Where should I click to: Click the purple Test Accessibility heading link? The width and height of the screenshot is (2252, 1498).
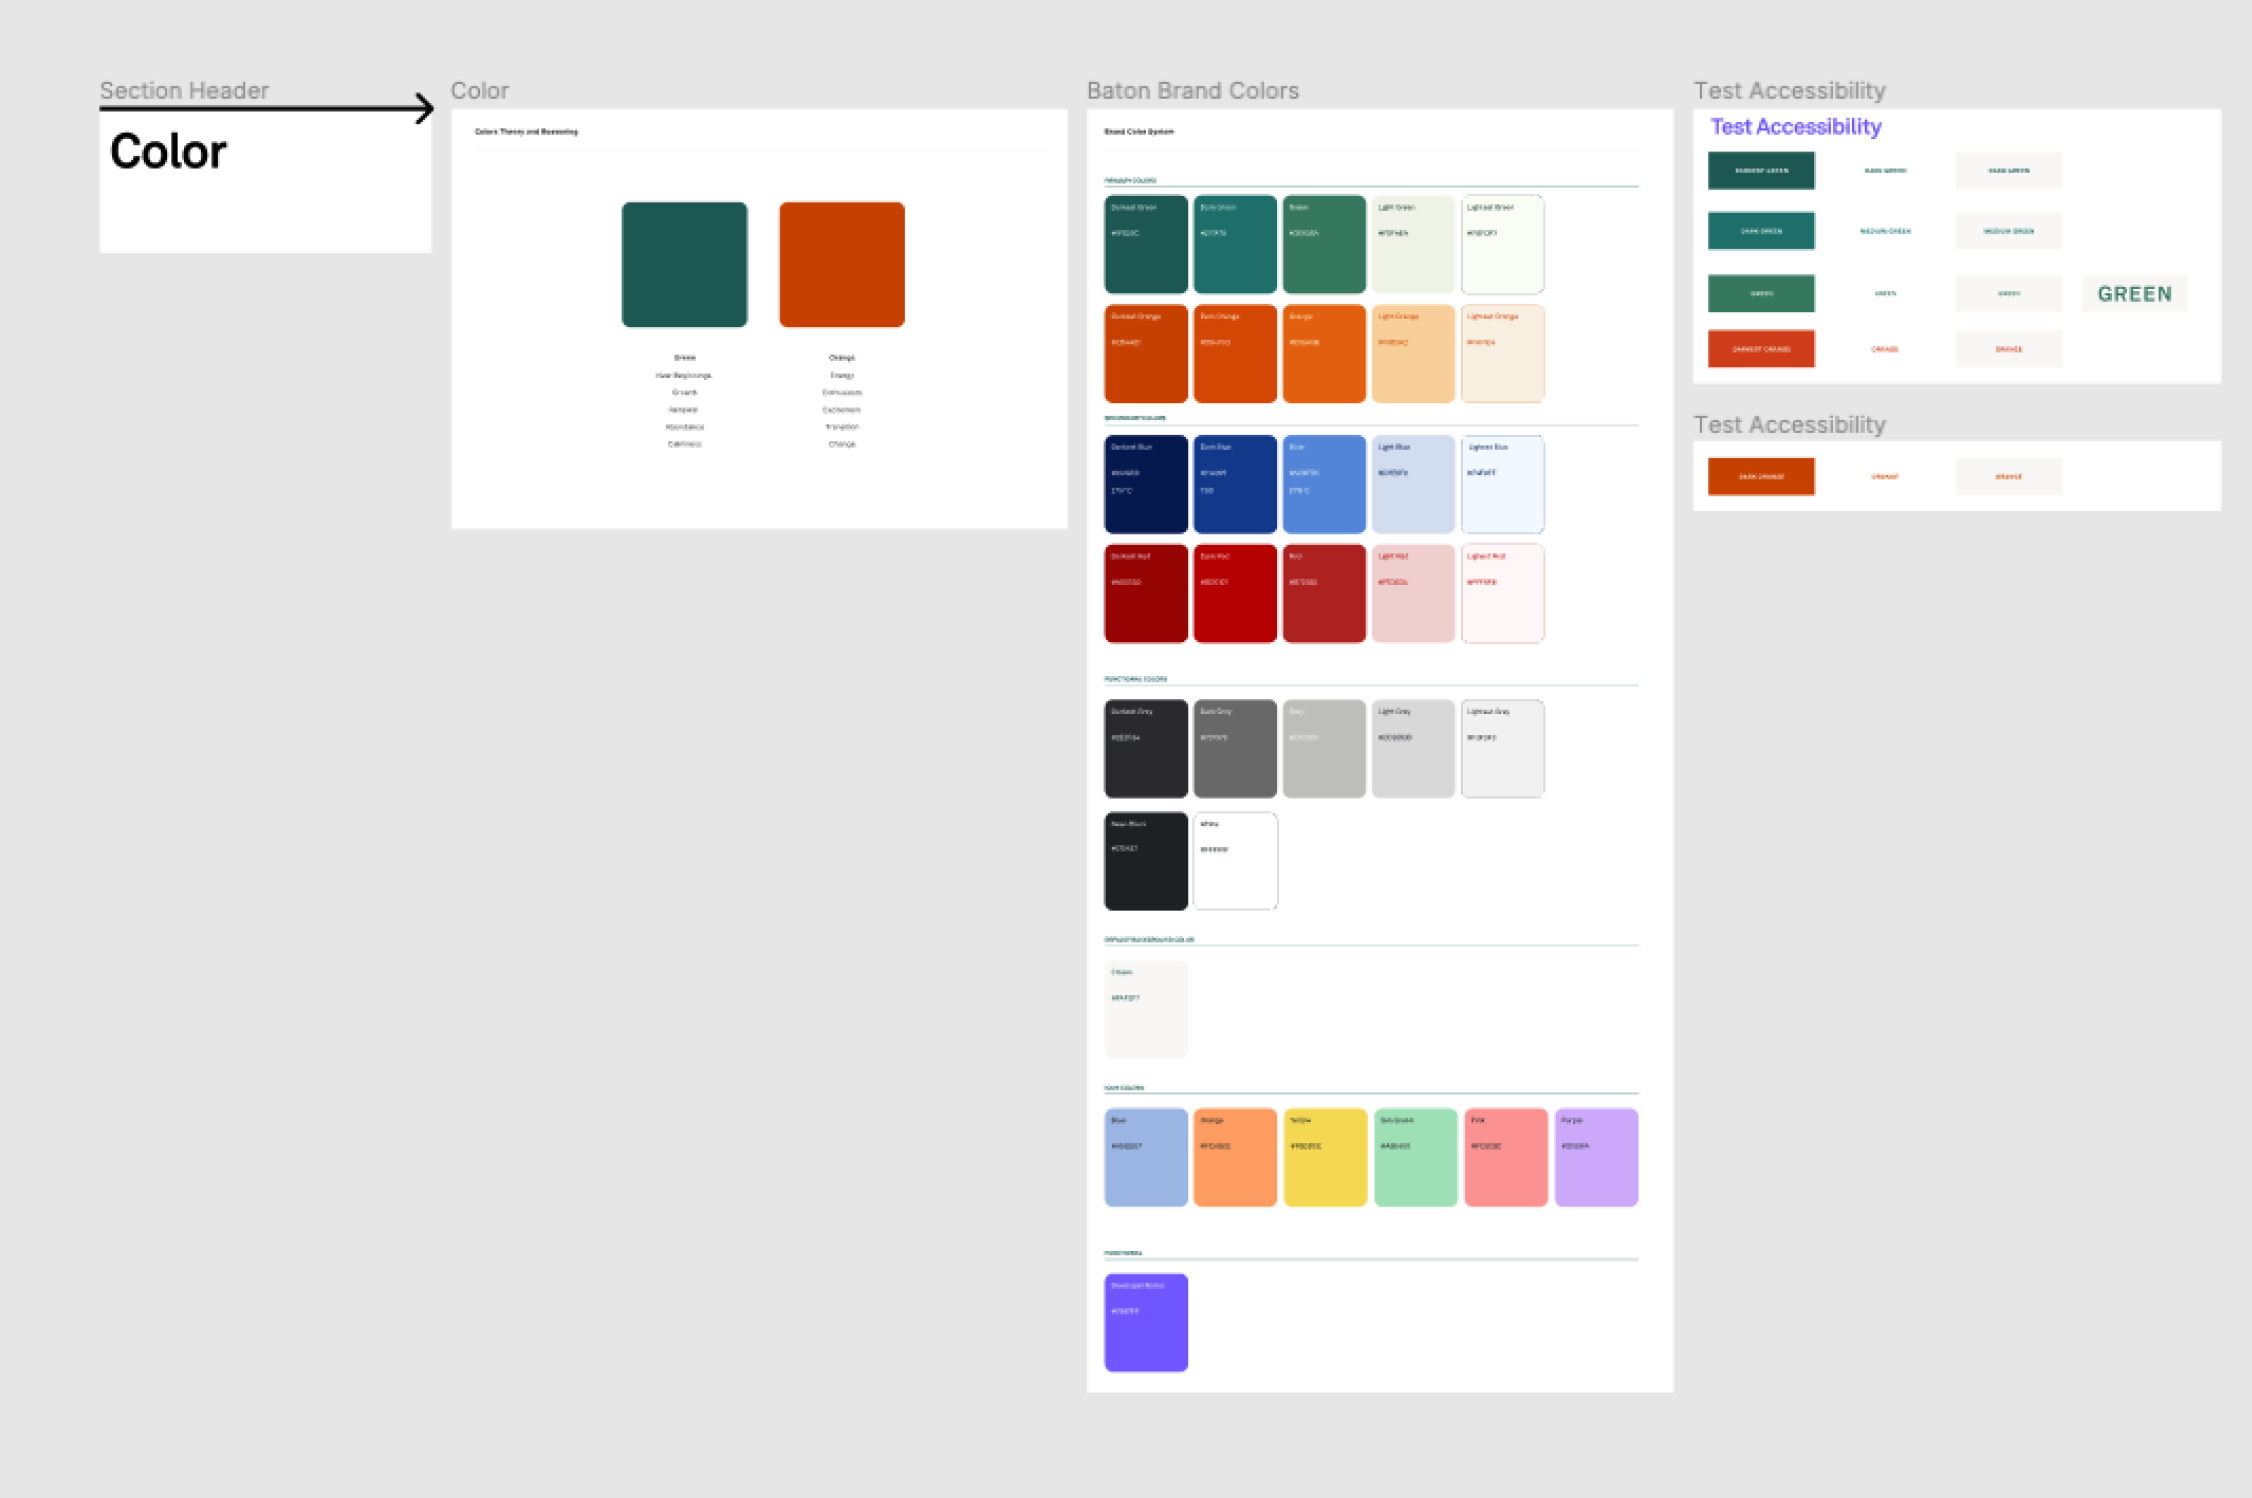tap(1795, 127)
